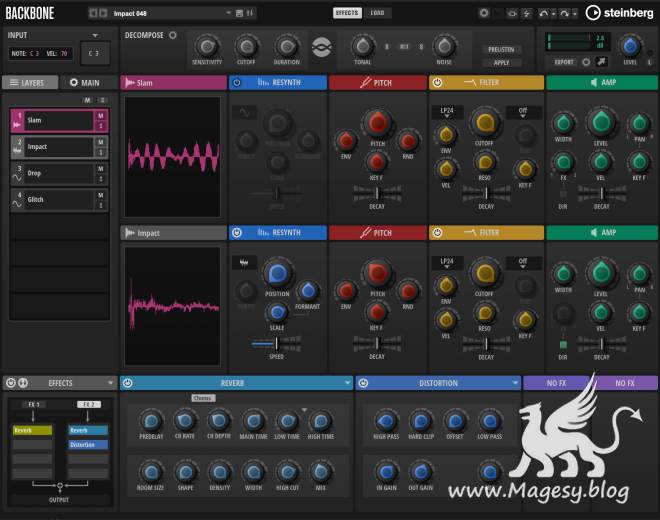This screenshot has width=660, height=520.
Task: Load the next preset with right arrow
Action: click(x=103, y=13)
